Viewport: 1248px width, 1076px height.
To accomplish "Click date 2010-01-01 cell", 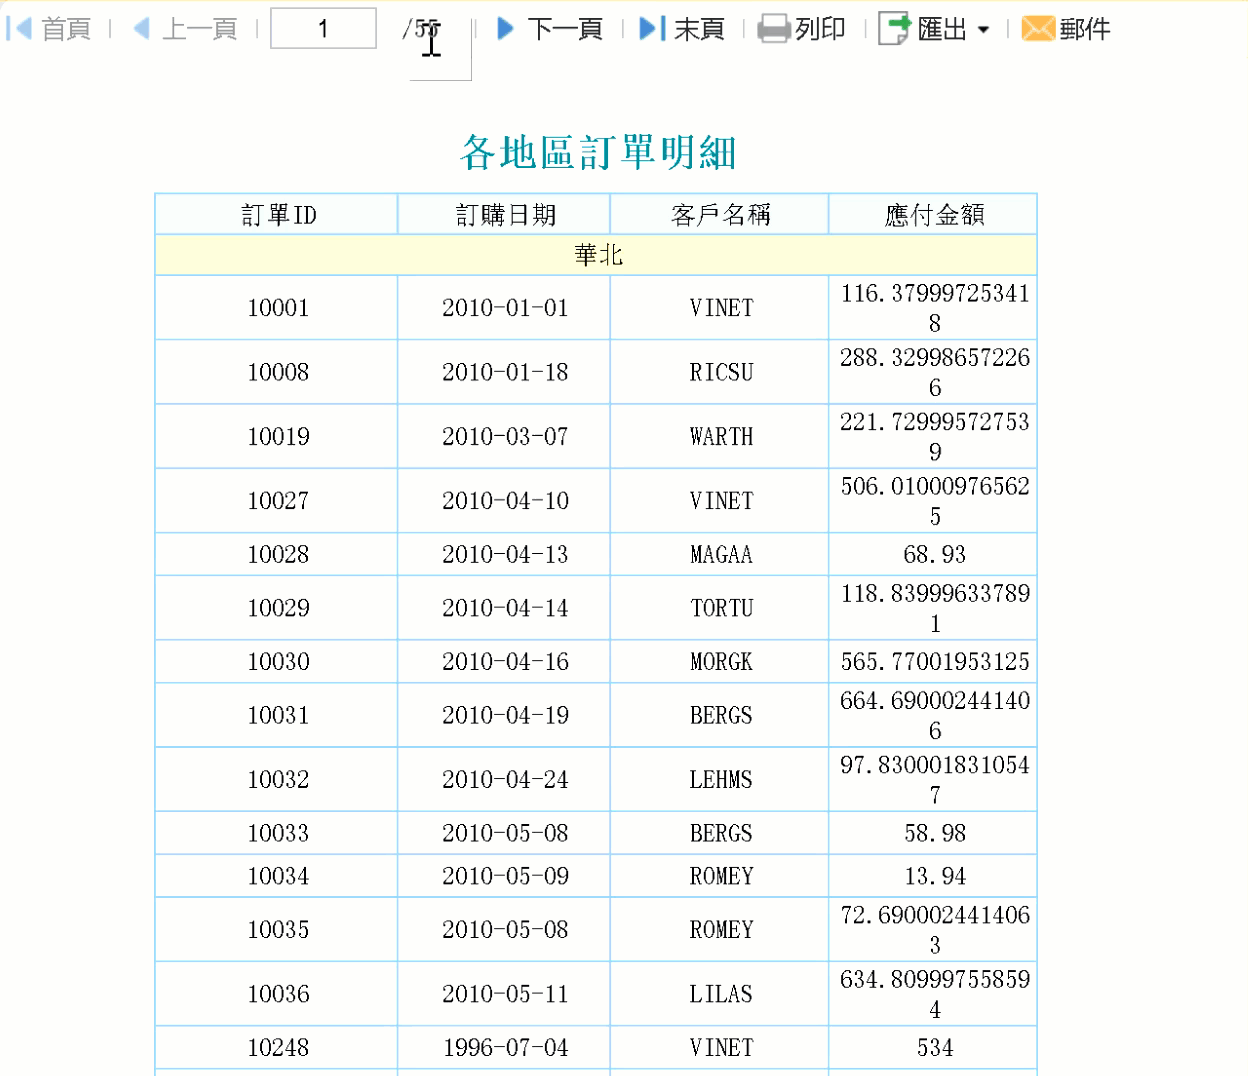I will click(504, 308).
